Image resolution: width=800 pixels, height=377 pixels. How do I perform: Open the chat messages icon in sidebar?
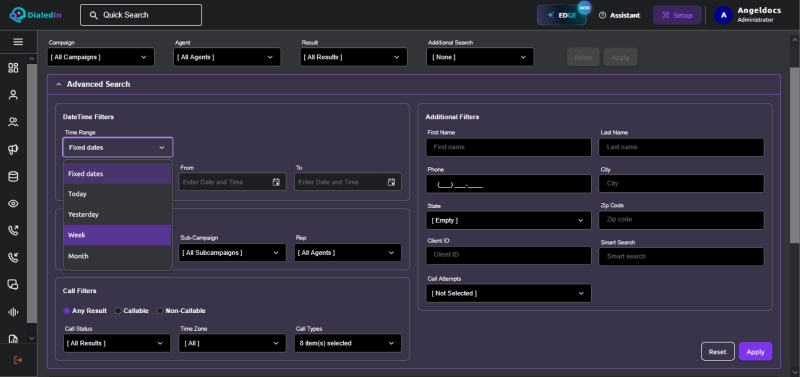pyautogui.click(x=13, y=285)
